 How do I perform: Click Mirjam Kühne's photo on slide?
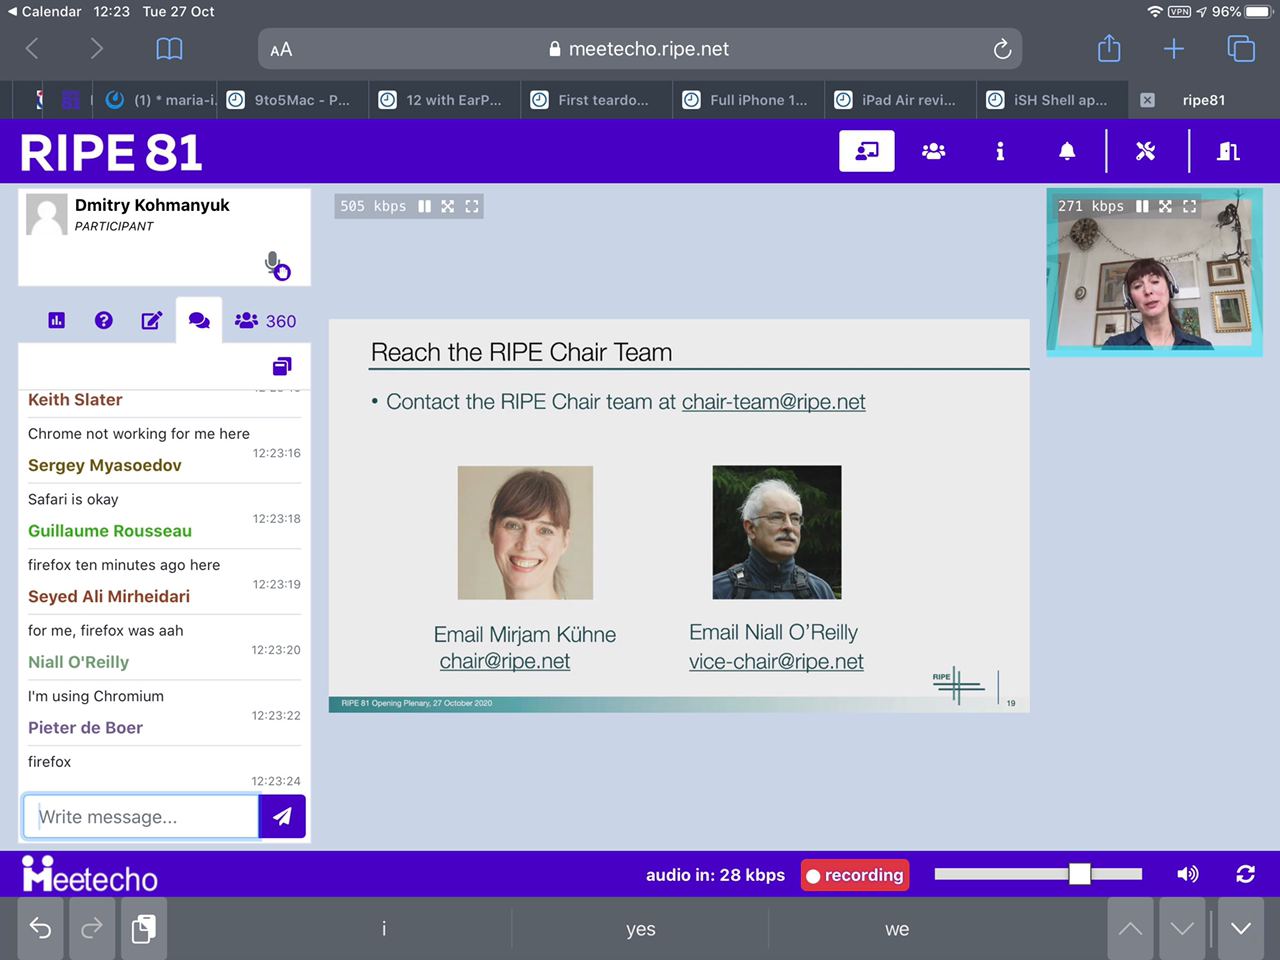pyautogui.click(x=525, y=533)
